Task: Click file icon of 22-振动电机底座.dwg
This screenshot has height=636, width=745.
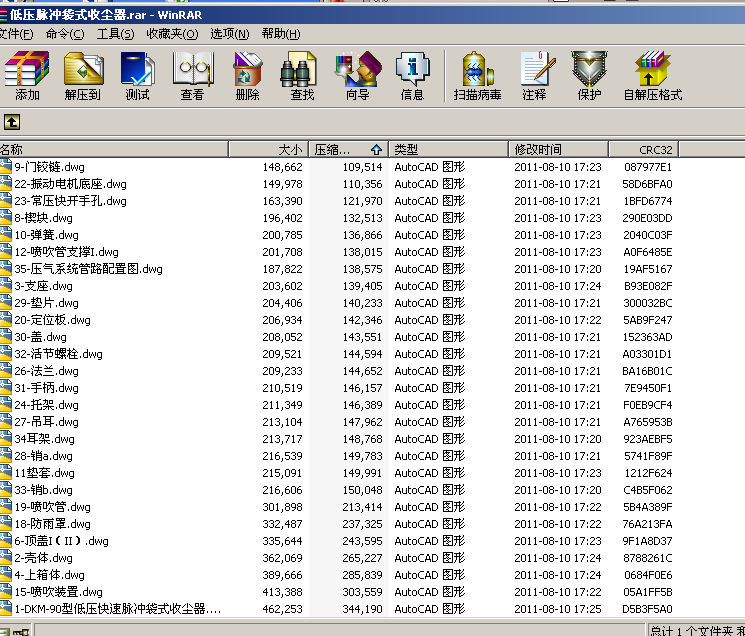Action: click(x=6, y=183)
